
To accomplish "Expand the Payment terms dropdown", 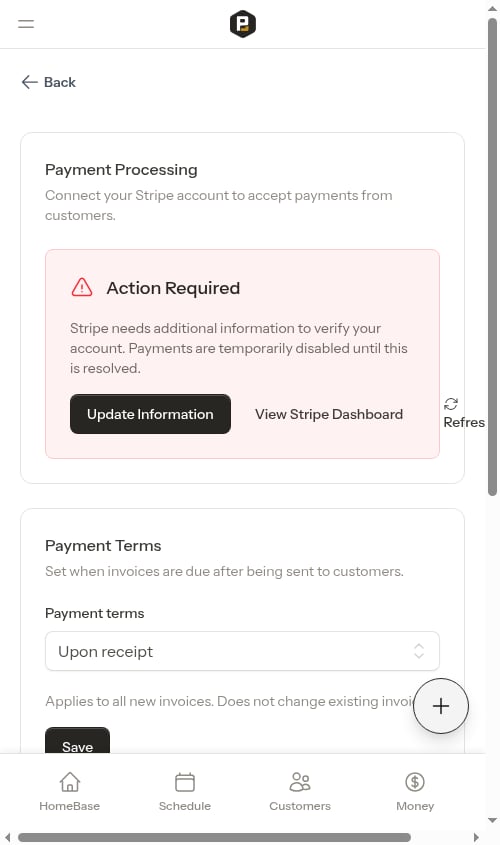I will pos(242,651).
